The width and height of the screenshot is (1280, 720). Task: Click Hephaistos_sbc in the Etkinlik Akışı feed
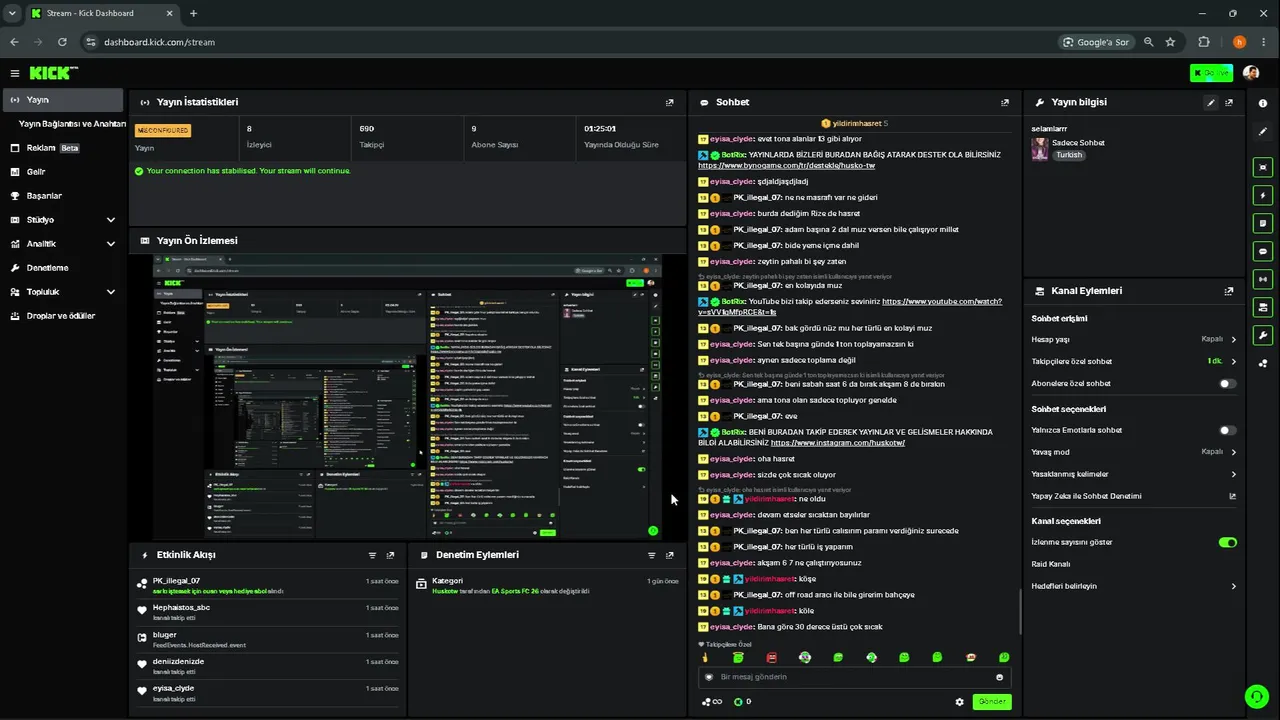[181, 608]
